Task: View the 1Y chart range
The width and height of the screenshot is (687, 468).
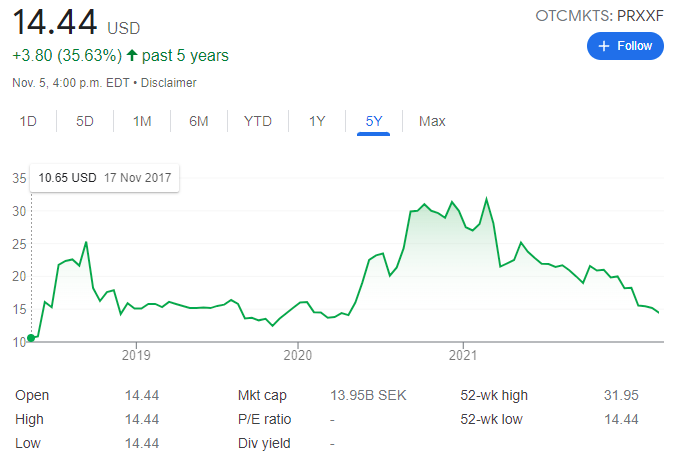Action: (x=317, y=121)
